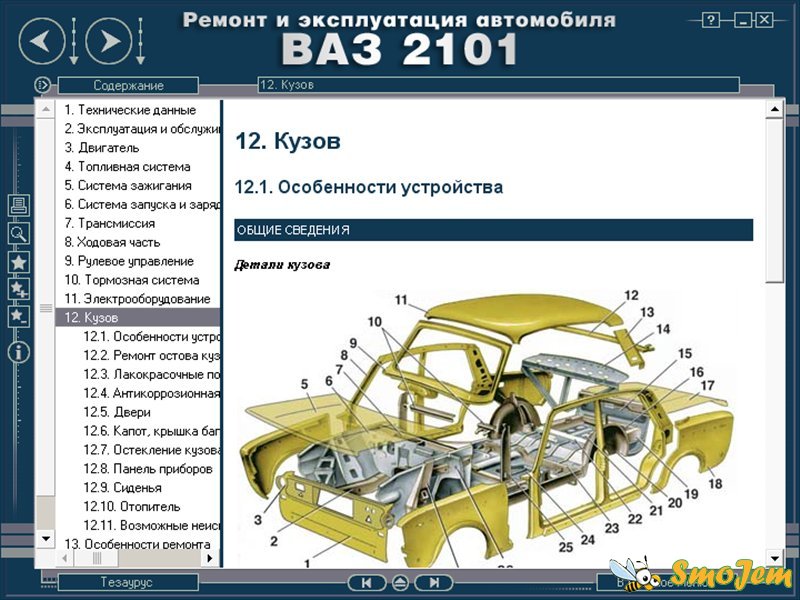Jump to next section button
This screenshot has width=800, height=600.
coord(434,583)
